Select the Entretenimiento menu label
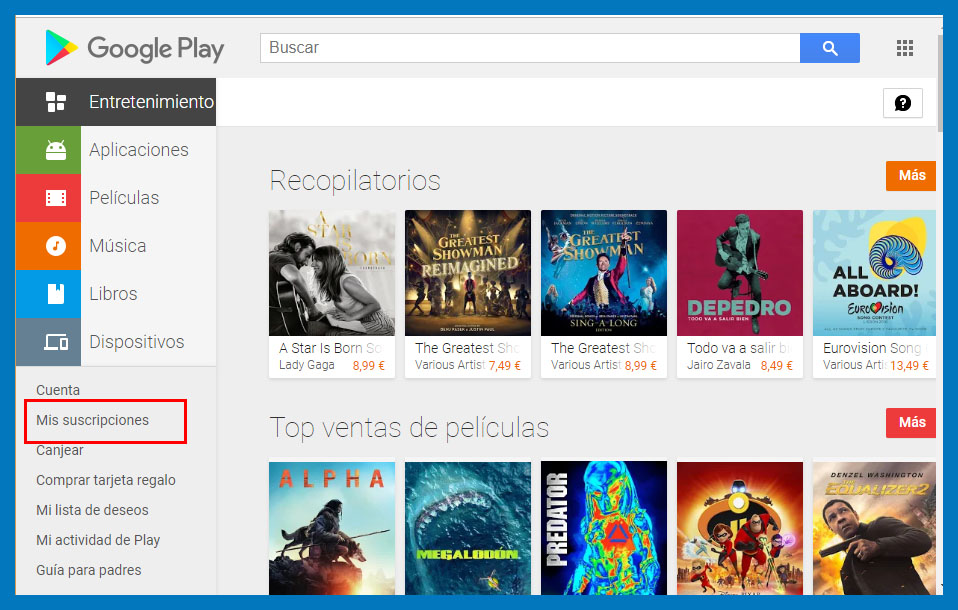 (x=152, y=101)
